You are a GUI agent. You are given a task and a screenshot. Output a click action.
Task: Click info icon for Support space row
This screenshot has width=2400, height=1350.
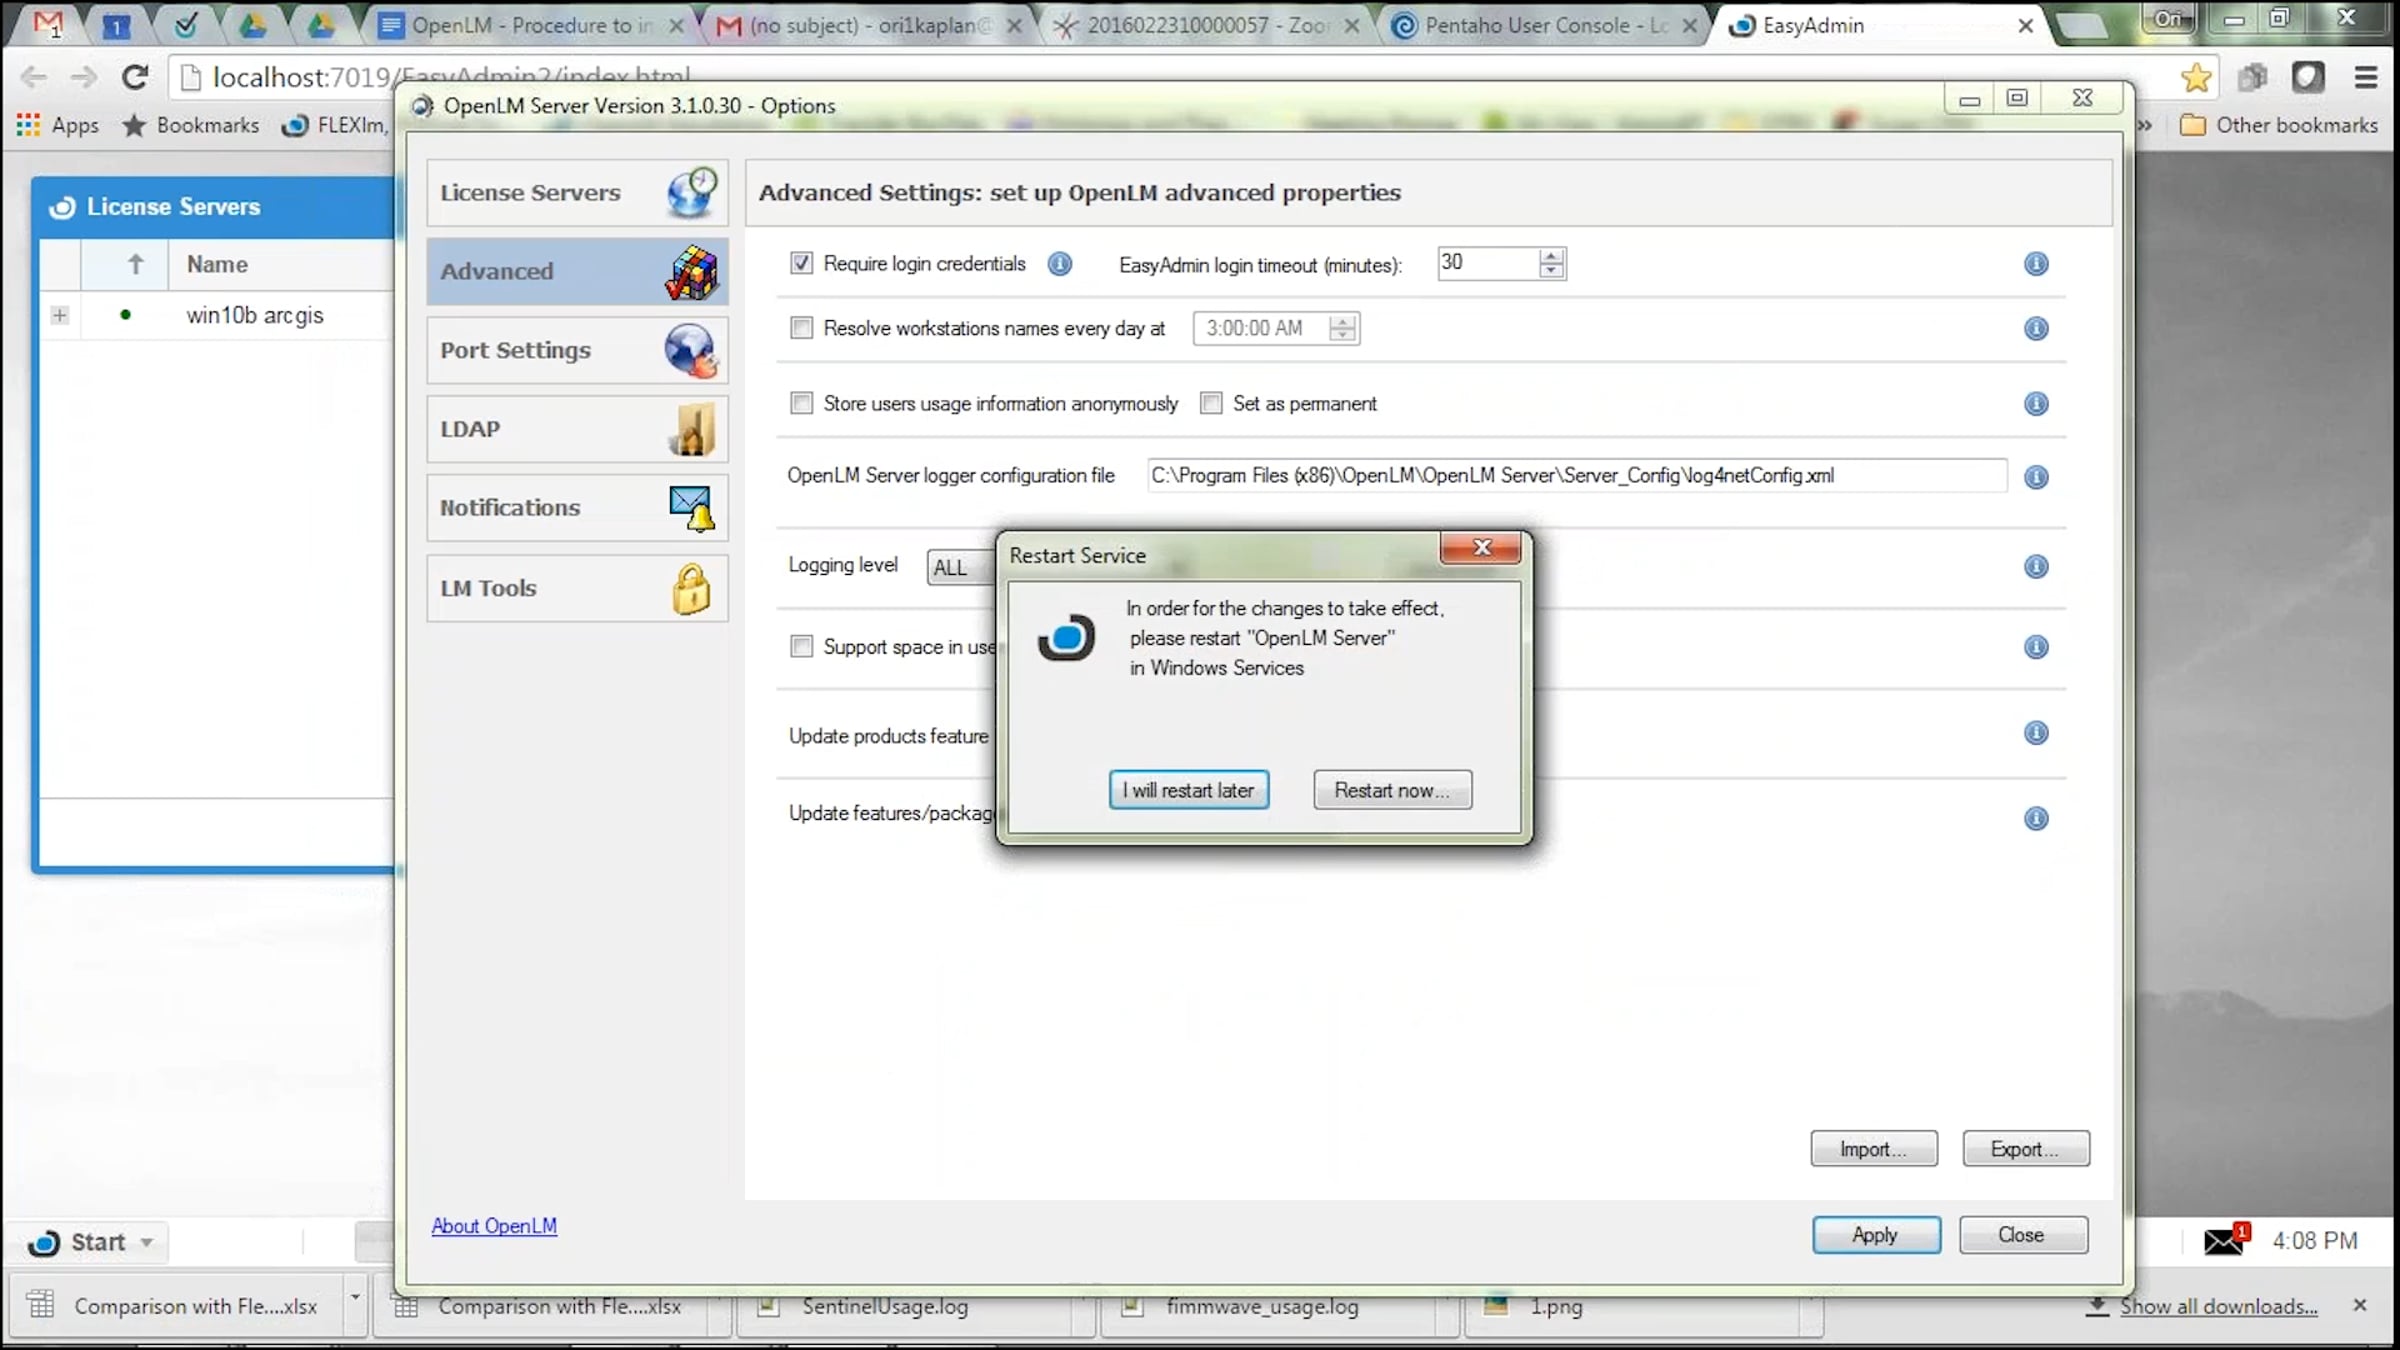tap(2036, 648)
